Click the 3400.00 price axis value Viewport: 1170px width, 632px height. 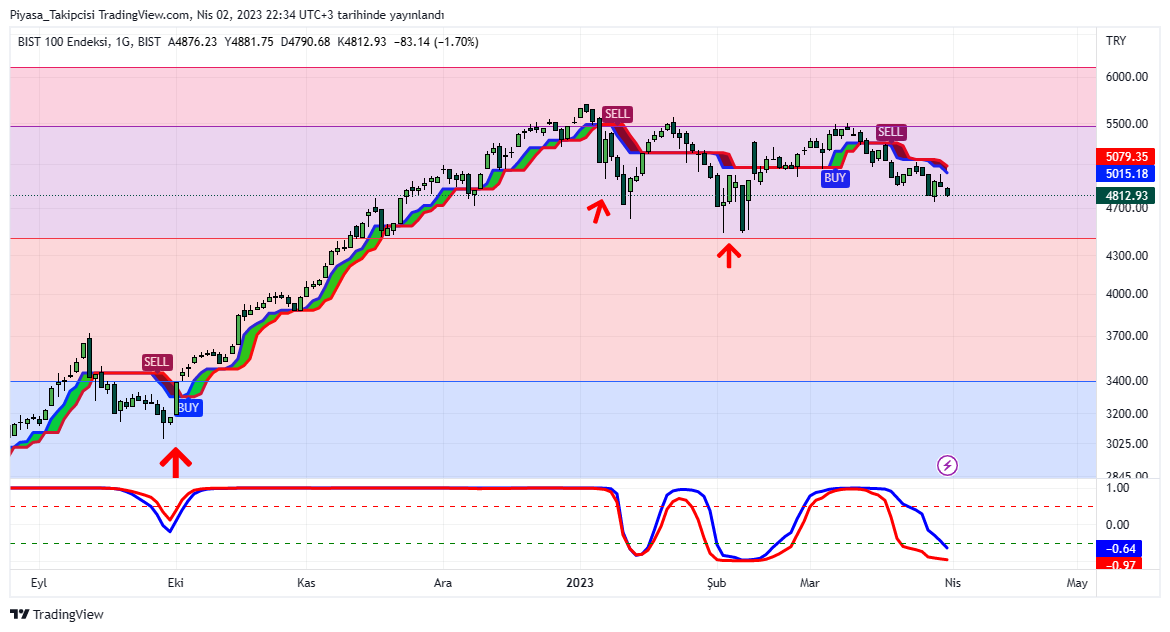coord(1127,381)
